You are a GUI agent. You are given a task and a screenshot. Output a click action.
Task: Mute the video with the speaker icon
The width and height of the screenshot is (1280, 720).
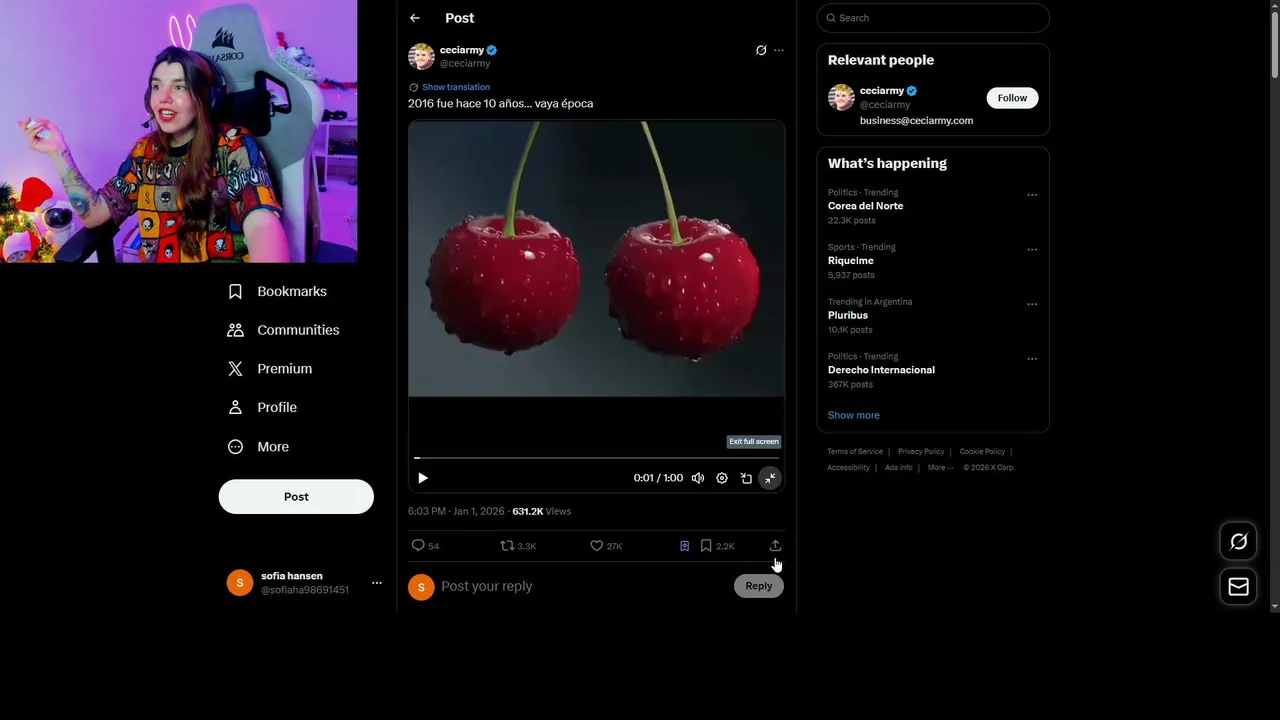click(698, 478)
